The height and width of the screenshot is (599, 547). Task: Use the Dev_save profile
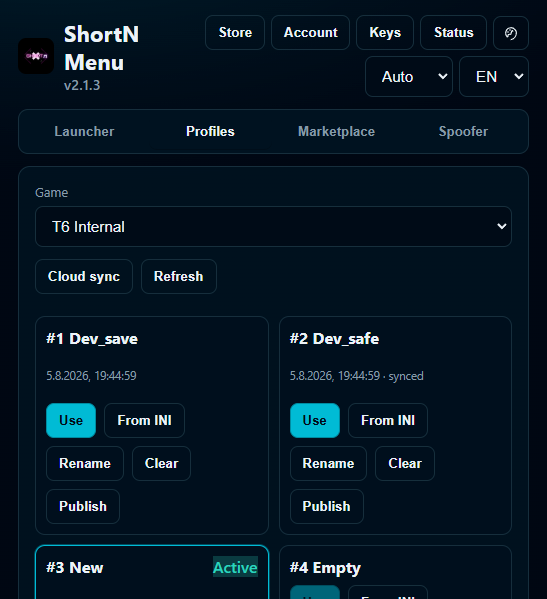71,420
